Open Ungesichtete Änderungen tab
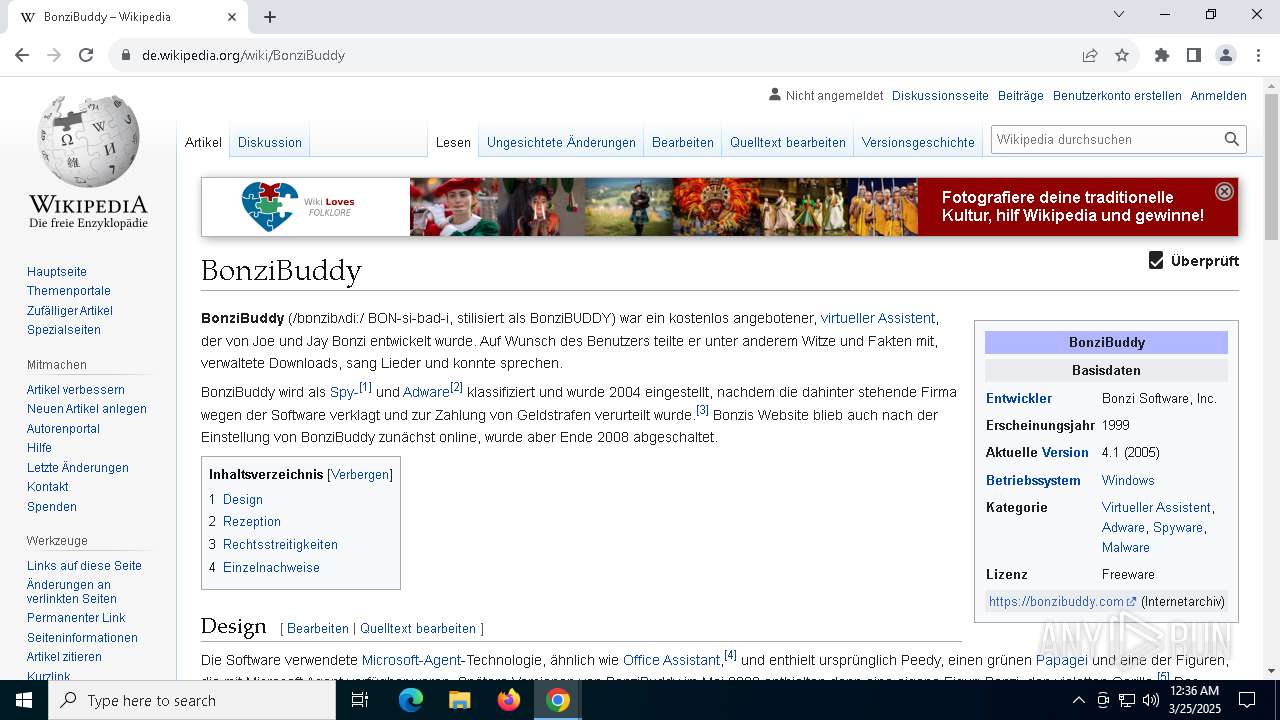 pos(561,142)
